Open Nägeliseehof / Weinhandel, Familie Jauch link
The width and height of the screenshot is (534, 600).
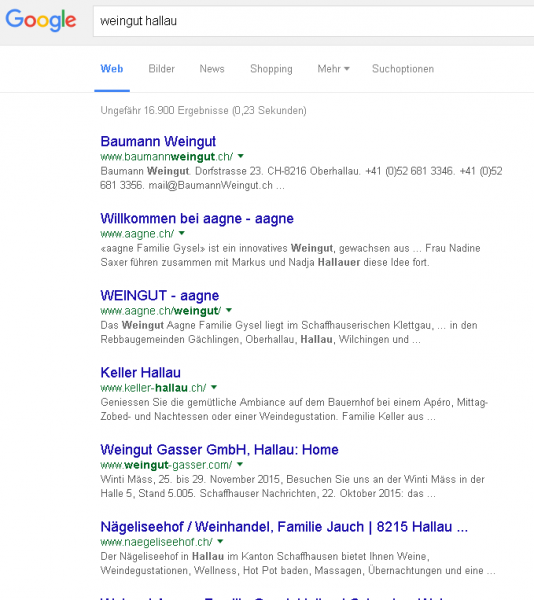[284, 527]
